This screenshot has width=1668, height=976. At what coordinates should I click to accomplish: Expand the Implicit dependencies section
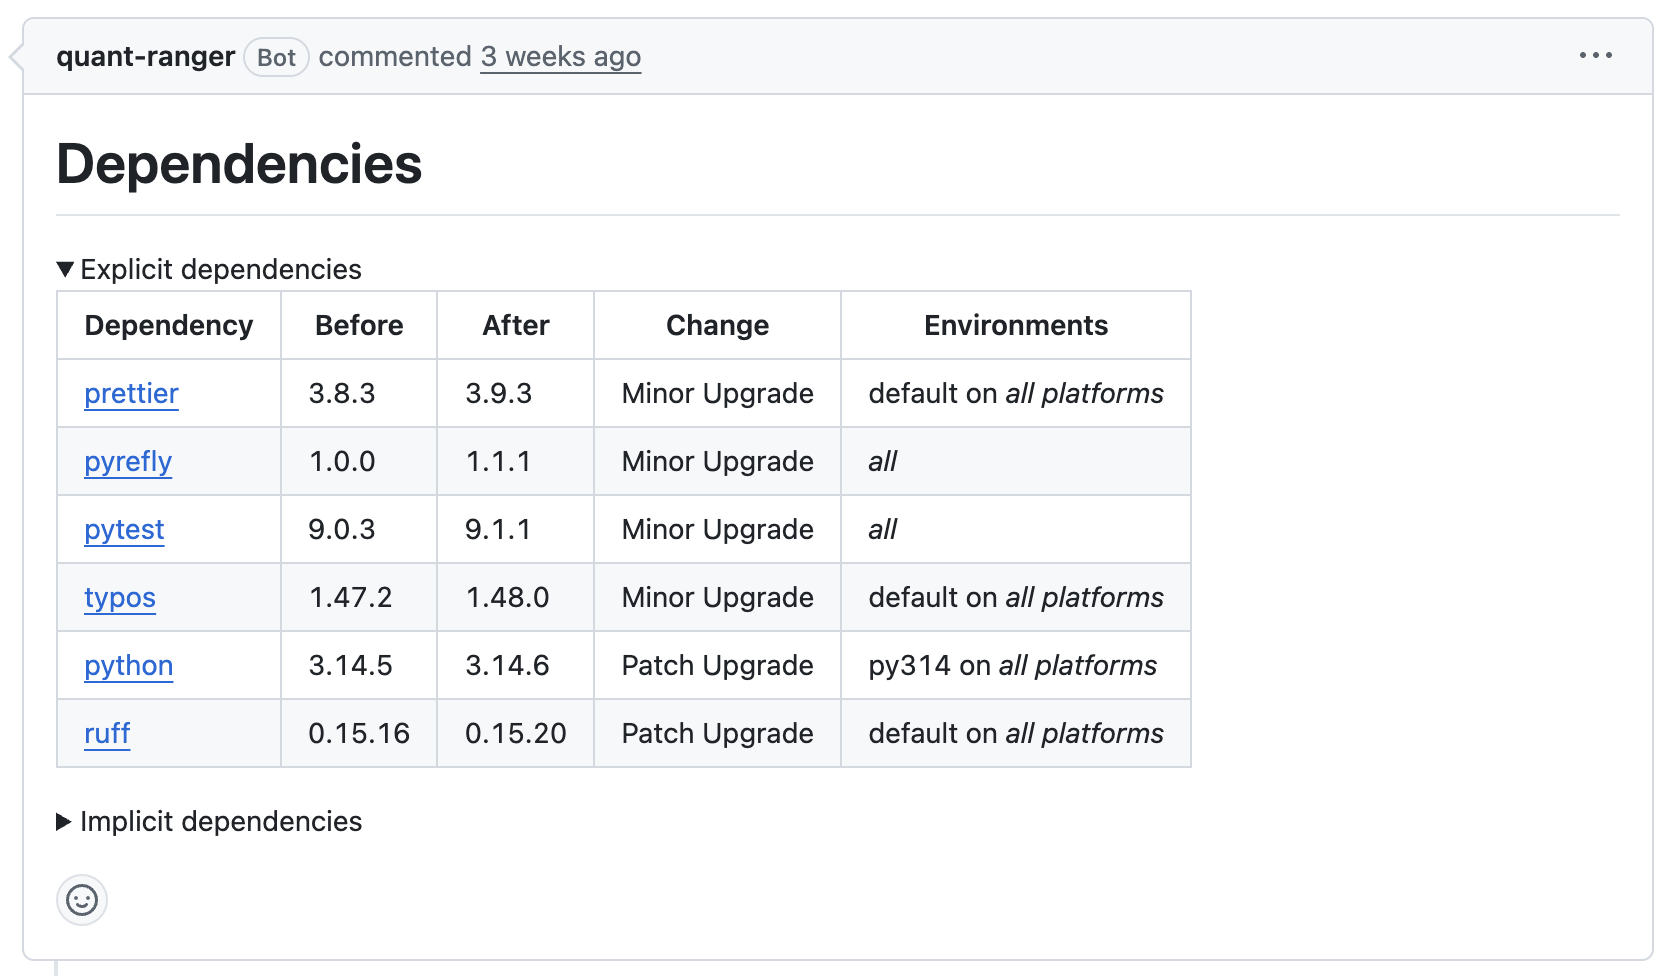coord(209,821)
